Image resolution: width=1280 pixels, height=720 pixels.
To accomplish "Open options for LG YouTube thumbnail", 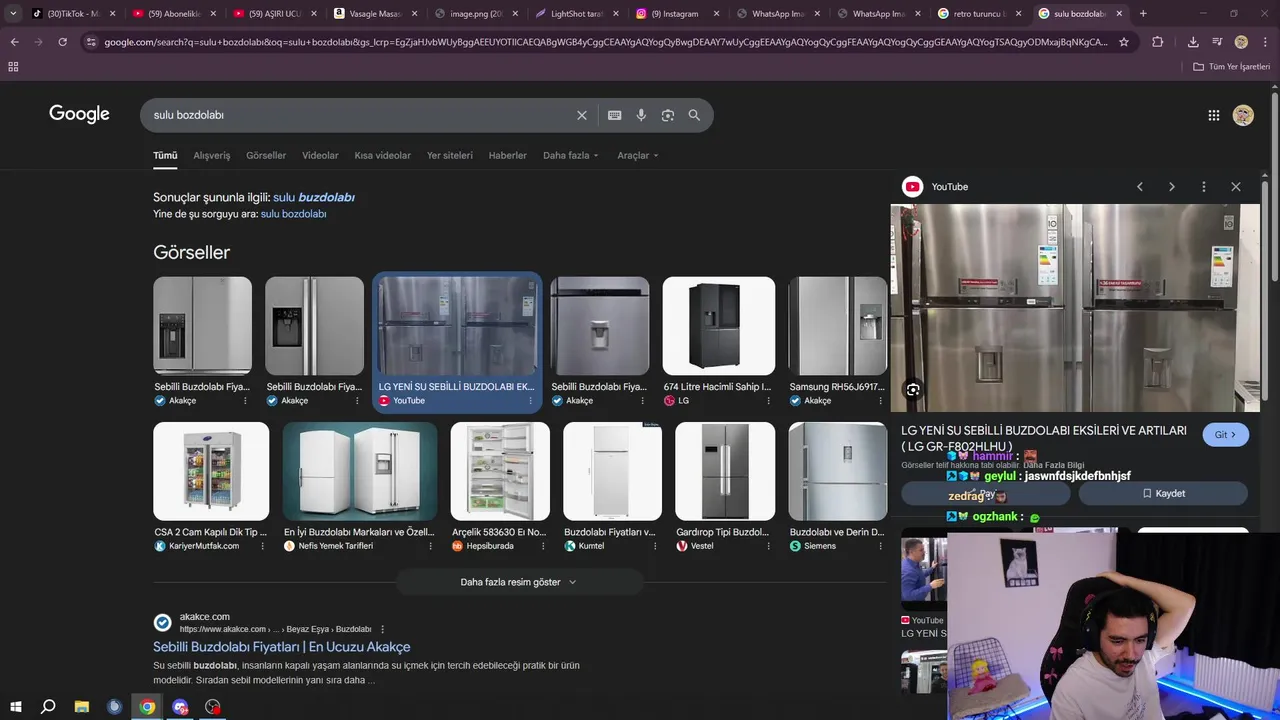I will [531, 401].
